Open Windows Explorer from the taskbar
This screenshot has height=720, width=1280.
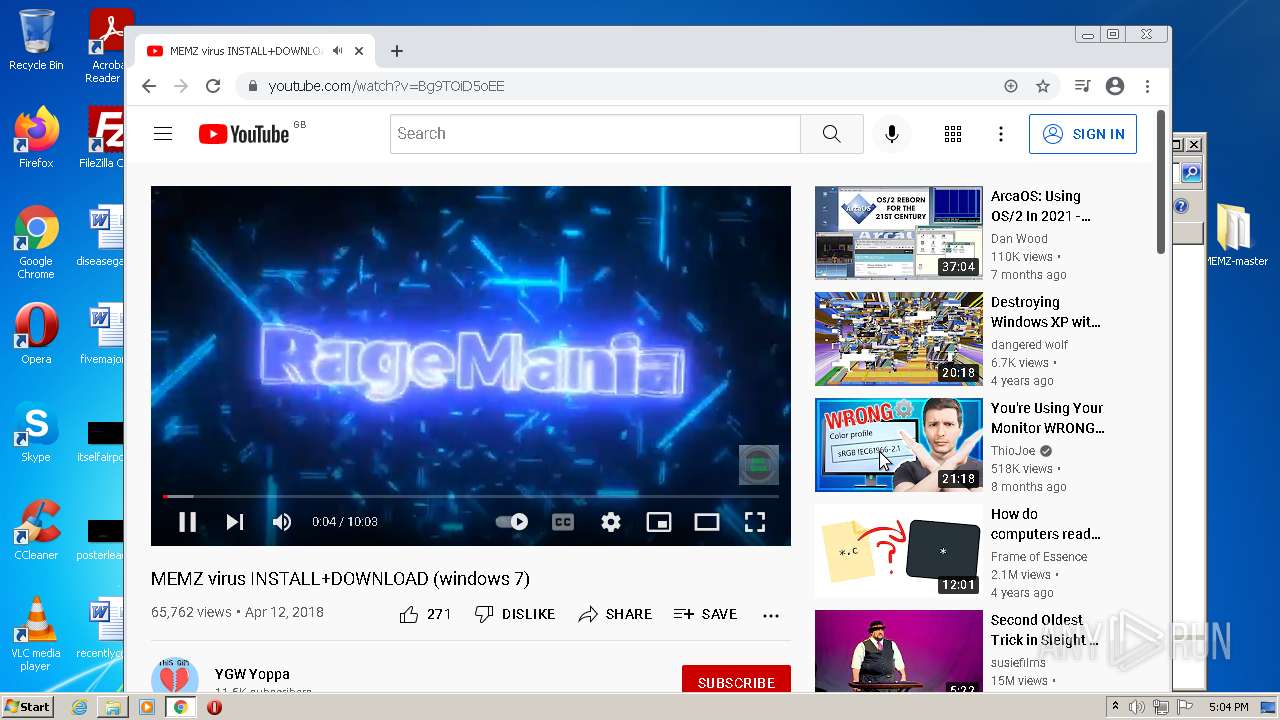pos(113,707)
